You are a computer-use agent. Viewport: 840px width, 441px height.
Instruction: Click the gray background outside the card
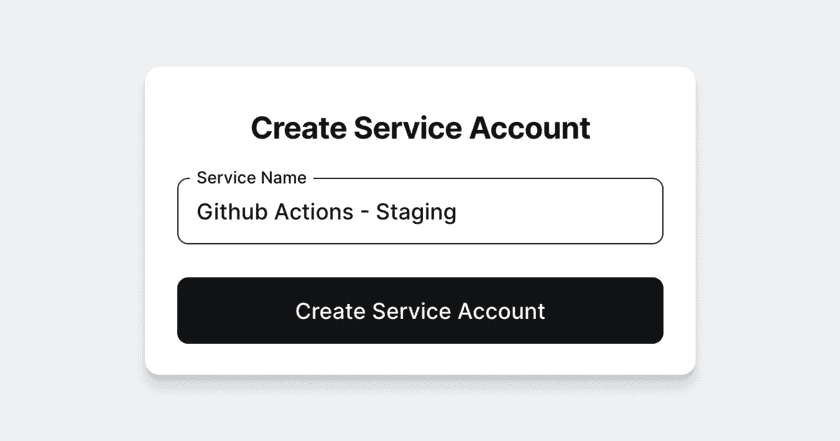coord(70,220)
